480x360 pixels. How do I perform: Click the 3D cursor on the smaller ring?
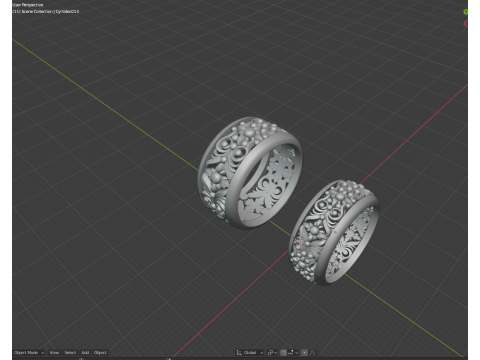[298, 241]
